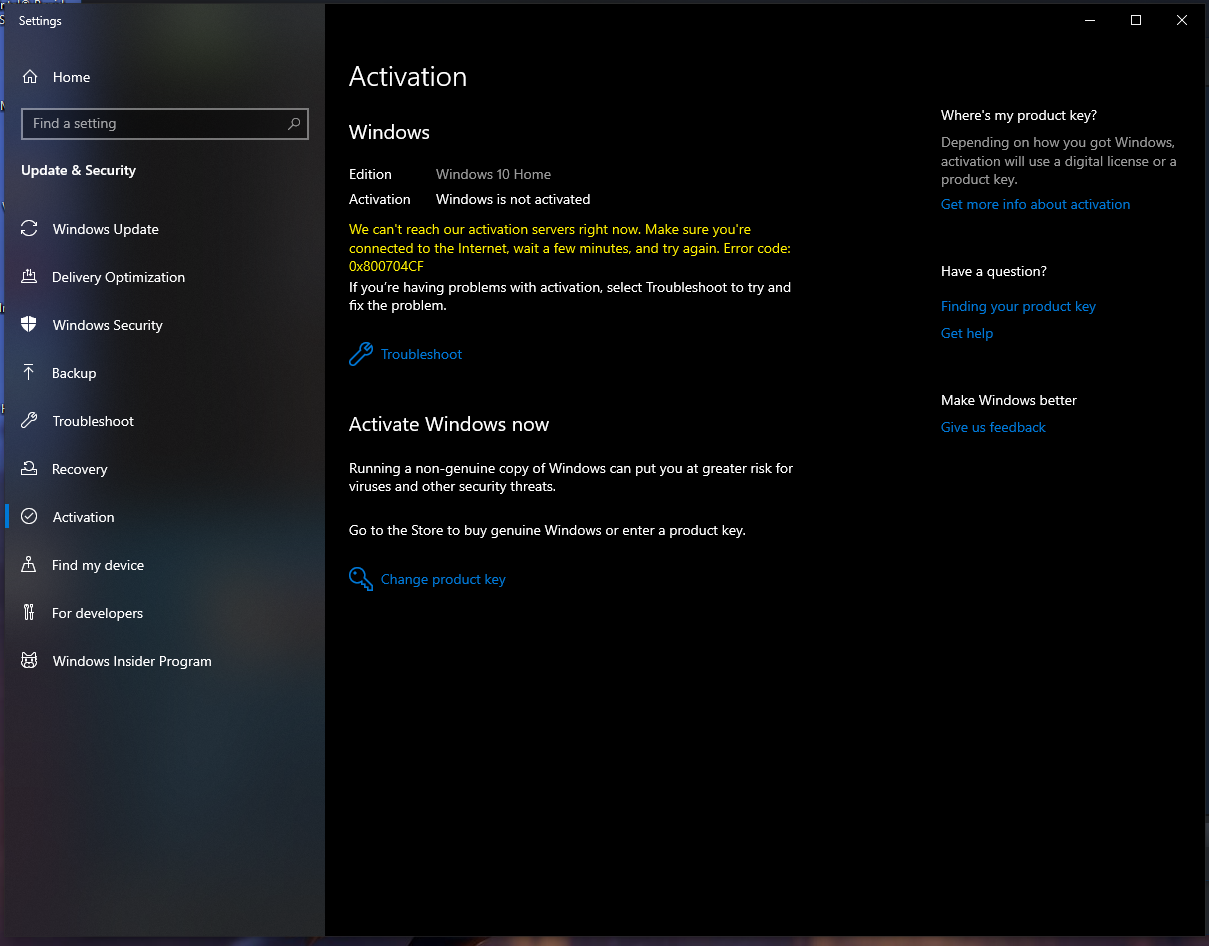Click the Activate Windows now heading

pos(449,424)
